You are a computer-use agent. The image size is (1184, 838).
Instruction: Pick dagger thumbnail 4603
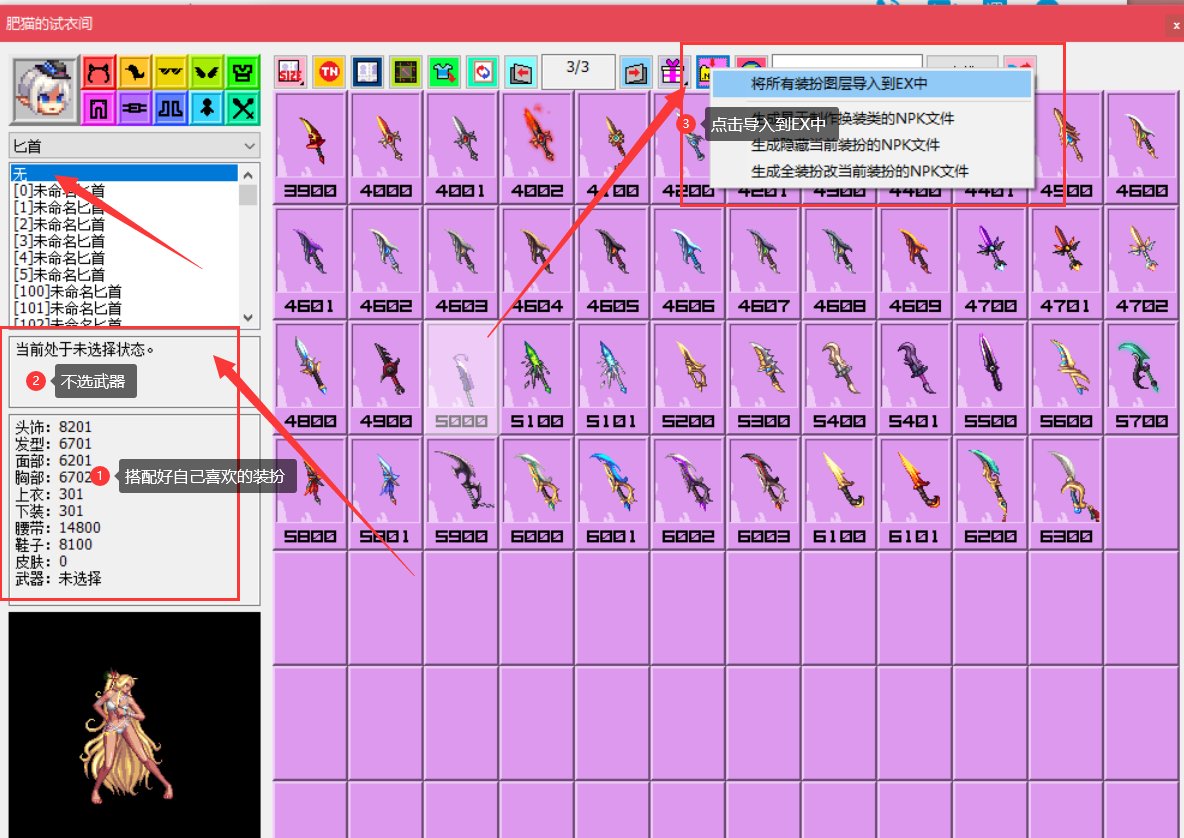point(461,263)
